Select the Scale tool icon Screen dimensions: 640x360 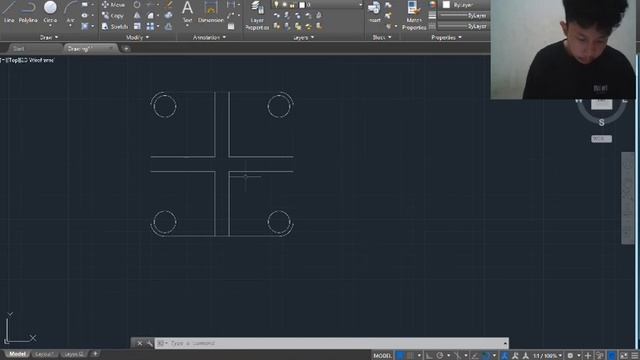point(137,27)
